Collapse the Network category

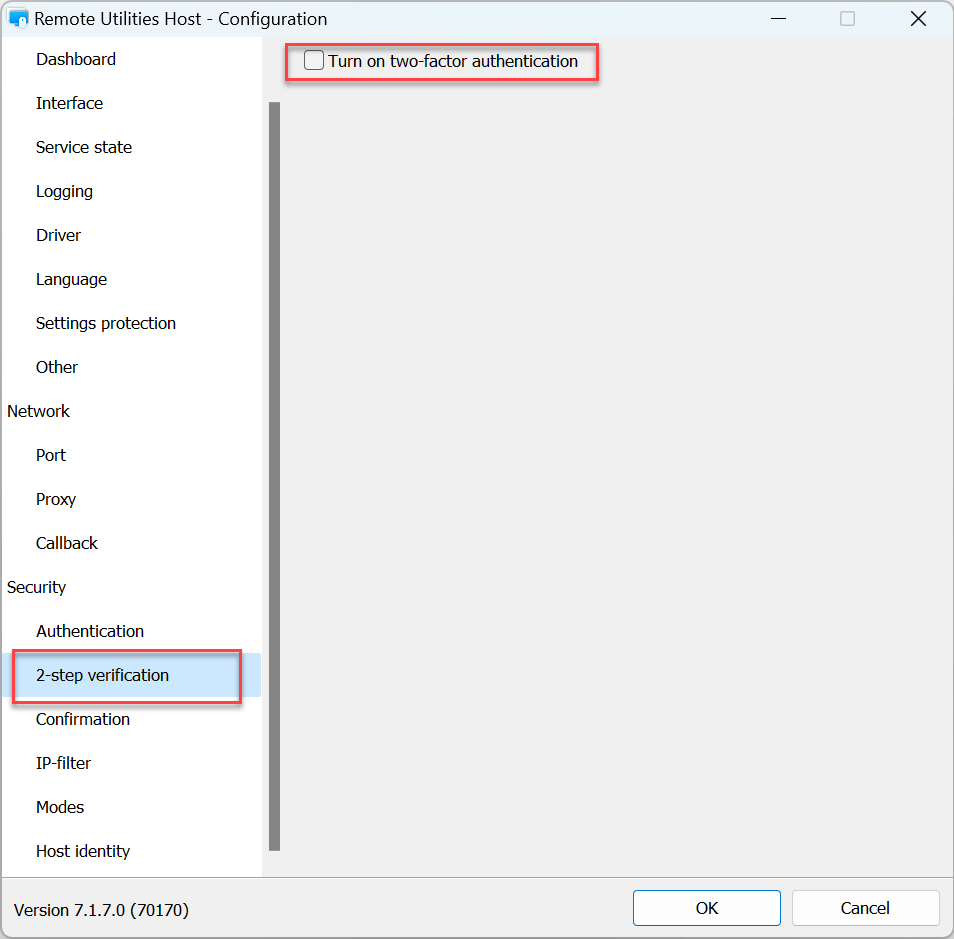pyautogui.click(x=39, y=411)
